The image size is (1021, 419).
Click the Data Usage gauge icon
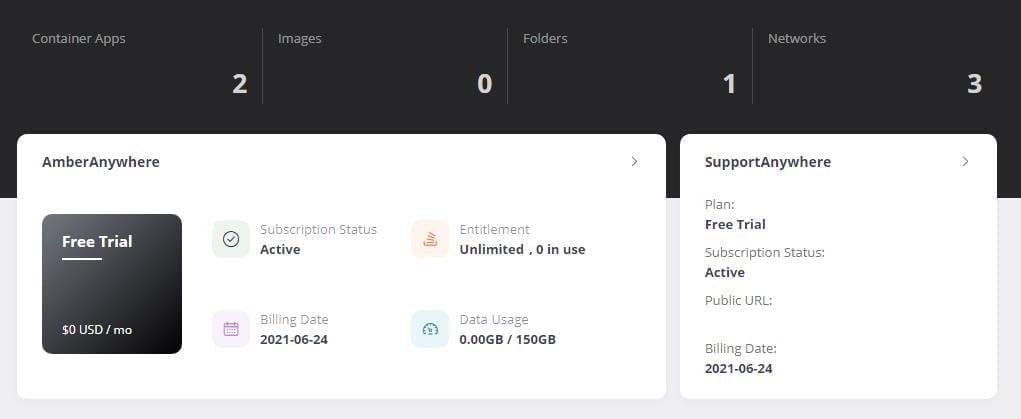tap(430, 329)
